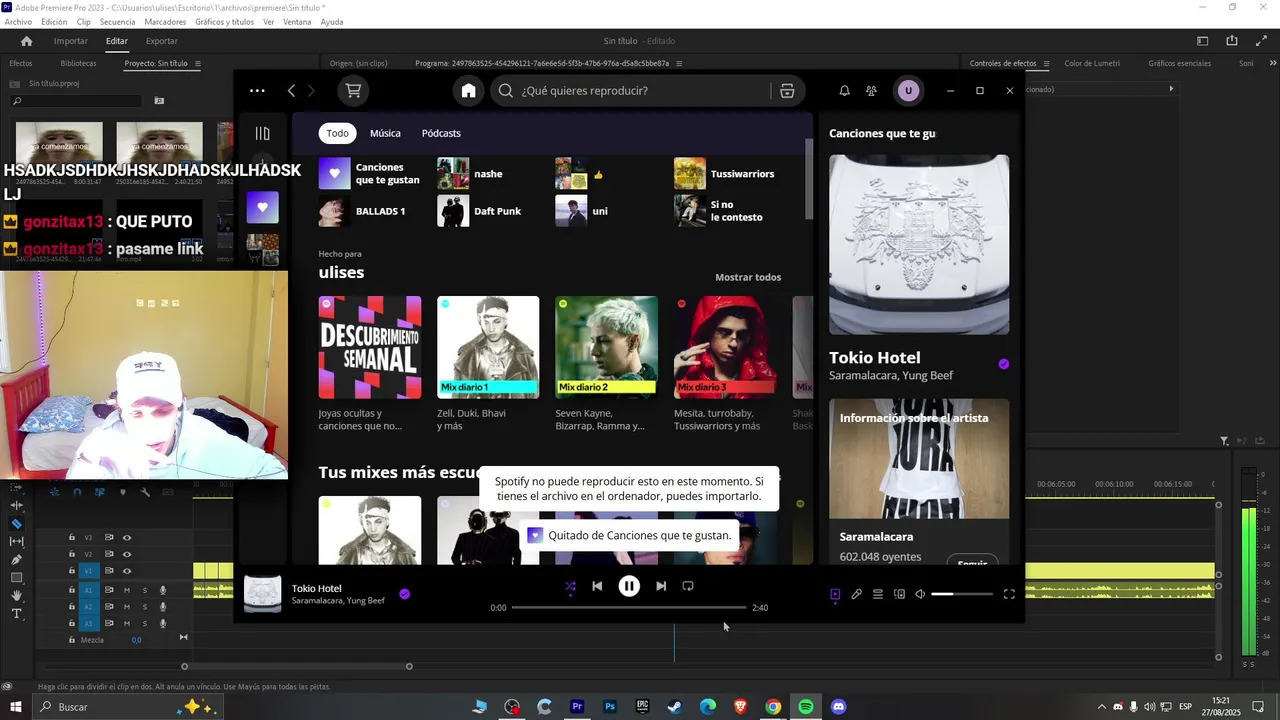The image size is (1280, 720).
Task: Switch to Color de Lumetri panel
Action: click(x=1092, y=63)
